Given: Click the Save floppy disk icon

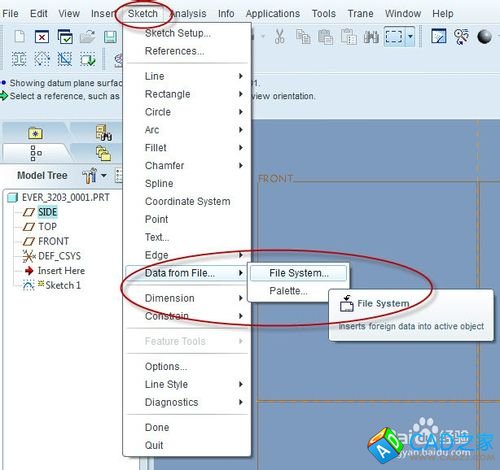Looking at the screenshot, I should point(110,37).
